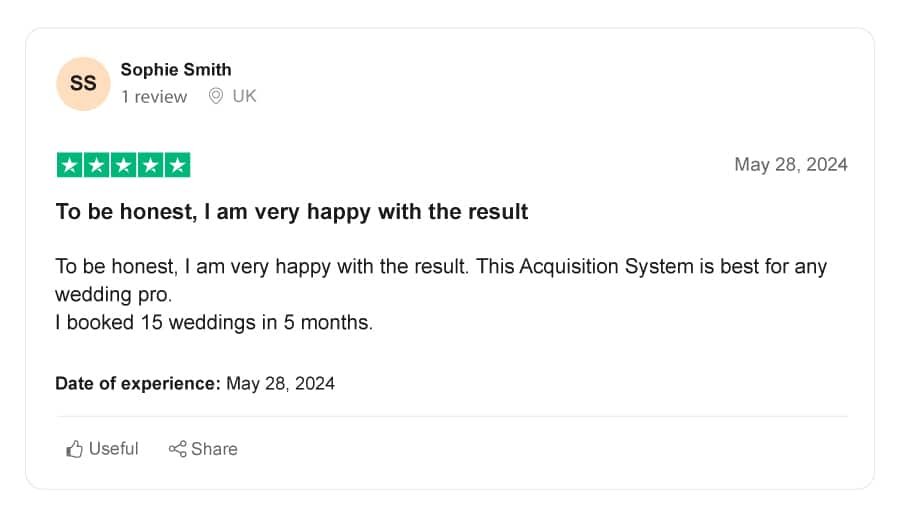The width and height of the screenshot is (899, 515).
Task: Click the fifth green rating star
Action: tap(177, 165)
